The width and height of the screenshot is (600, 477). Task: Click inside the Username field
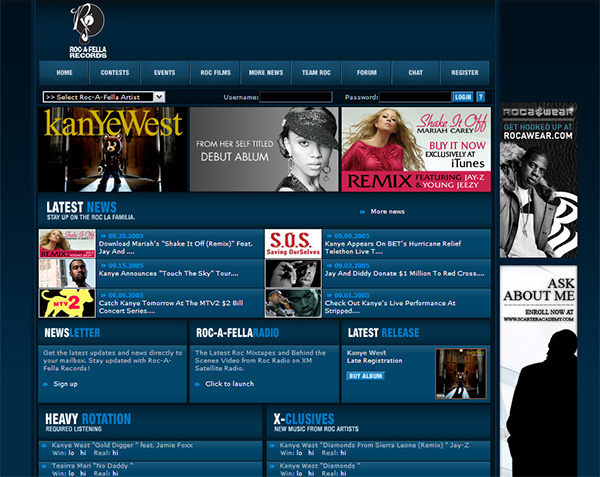pyautogui.click(x=296, y=97)
